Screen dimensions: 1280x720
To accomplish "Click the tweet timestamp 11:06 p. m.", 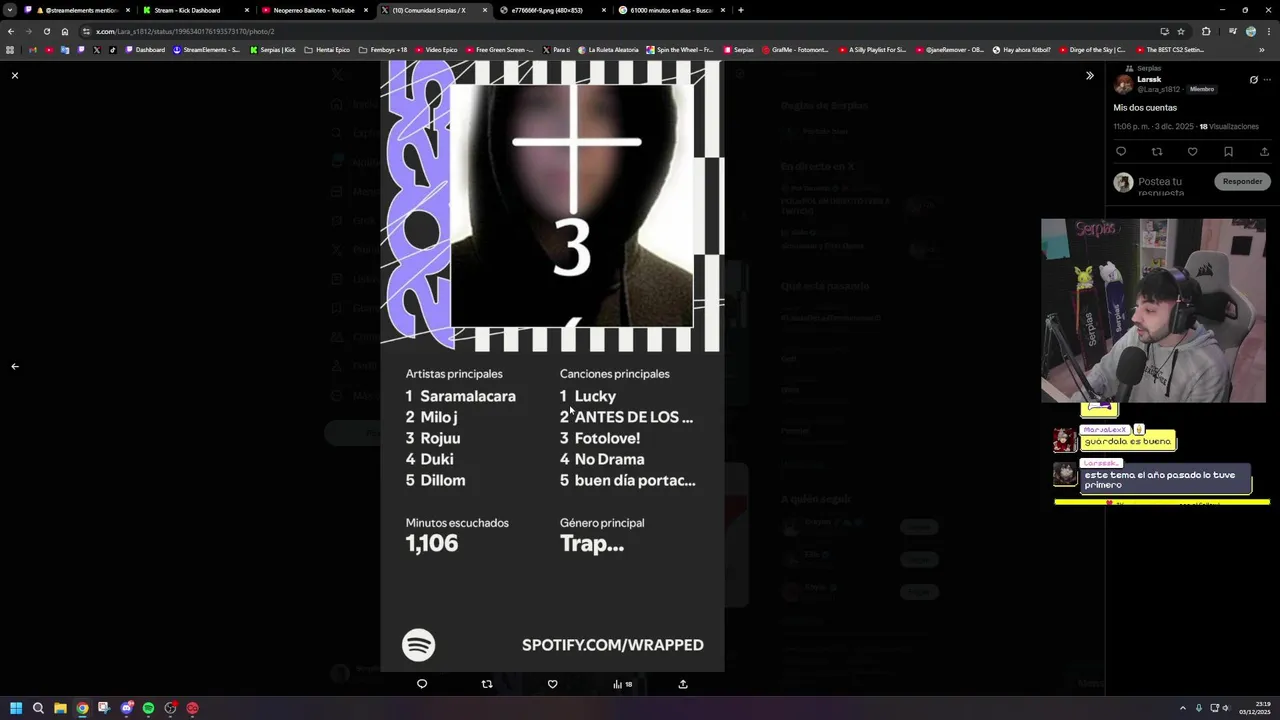I will point(1131,127).
